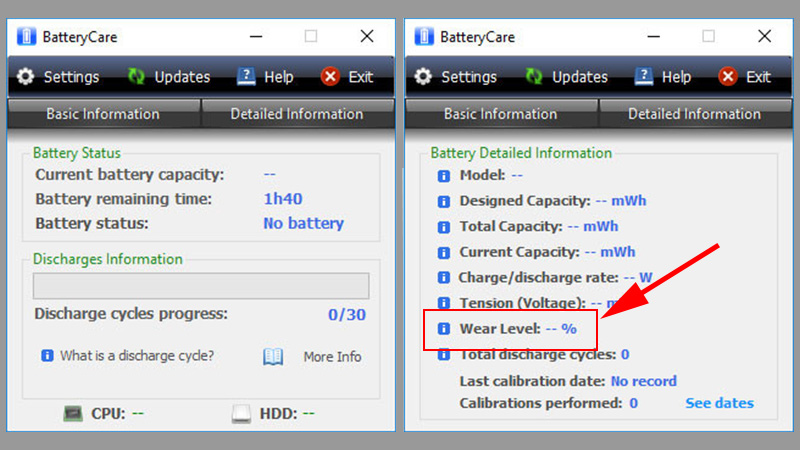
Task: Click Calibrations performed label
Action: [x=541, y=403]
